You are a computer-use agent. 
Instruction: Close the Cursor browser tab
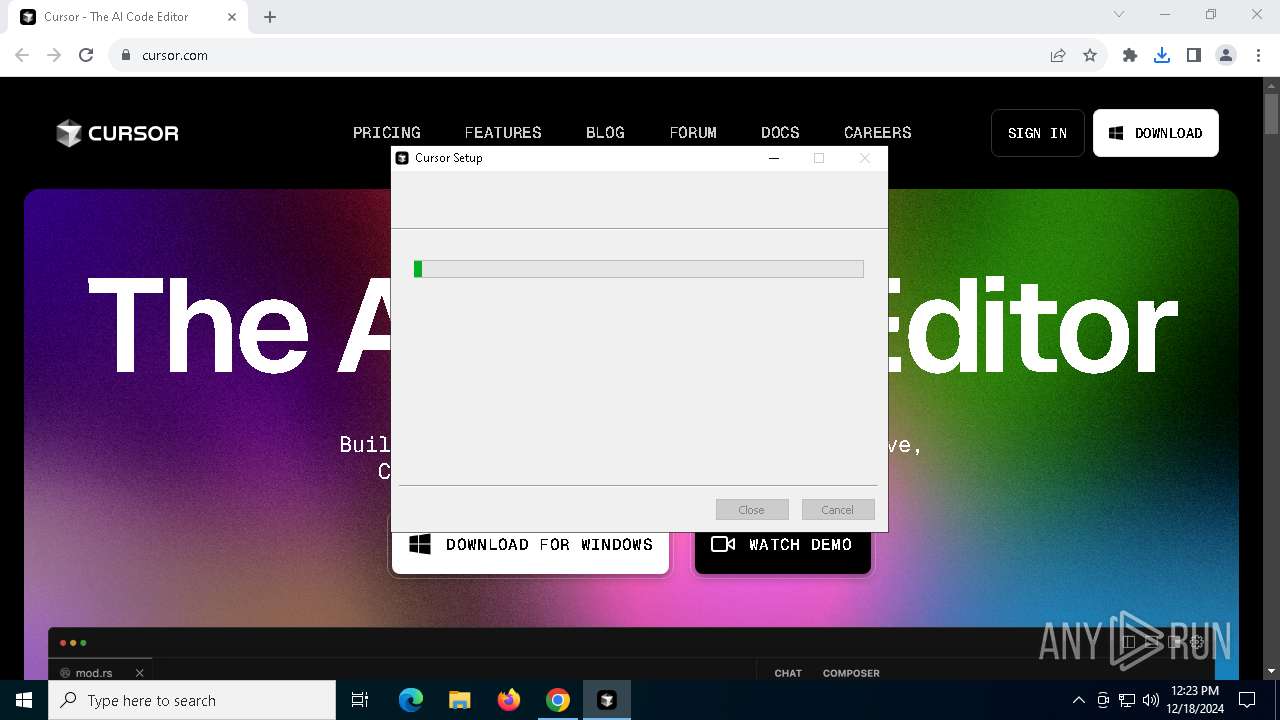click(232, 17)
